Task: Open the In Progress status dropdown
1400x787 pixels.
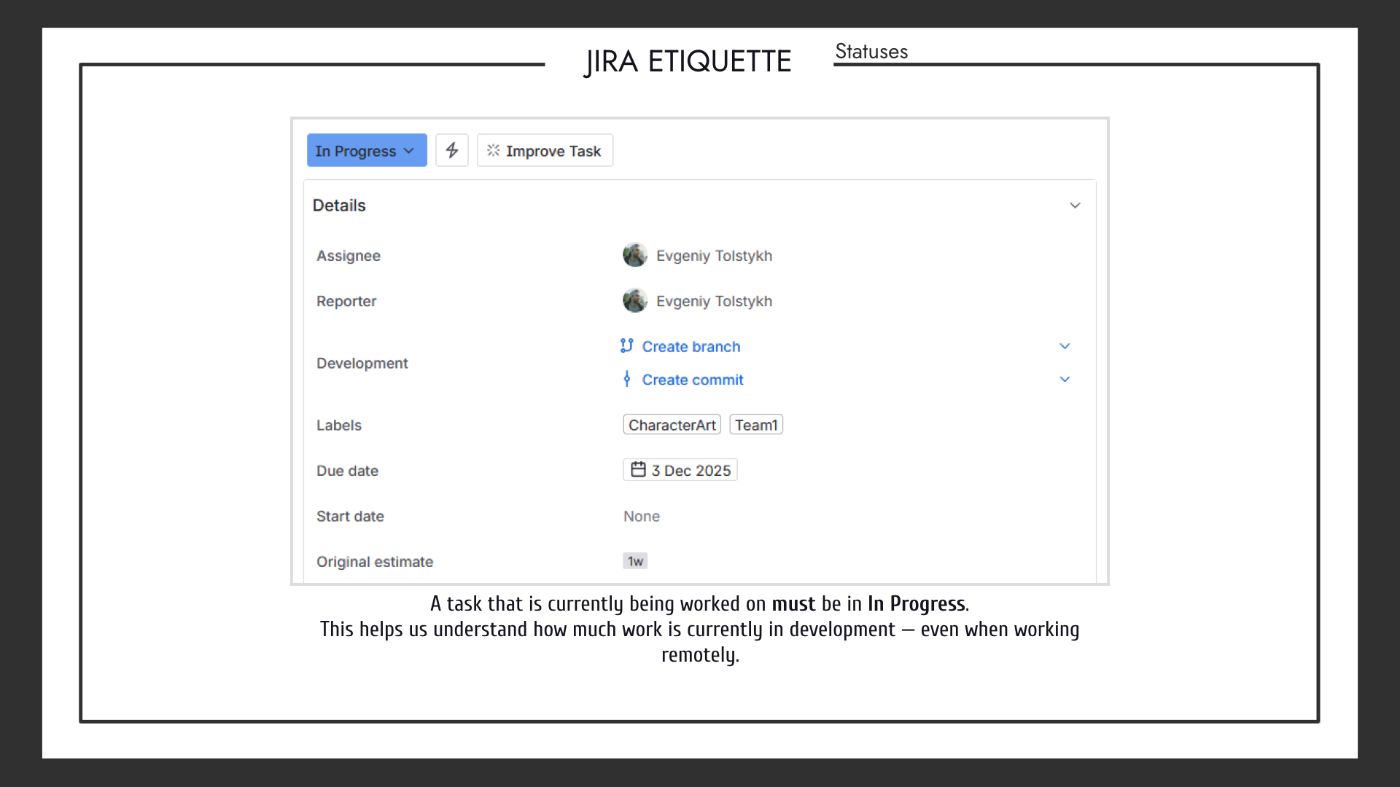Action: point(366,151)
